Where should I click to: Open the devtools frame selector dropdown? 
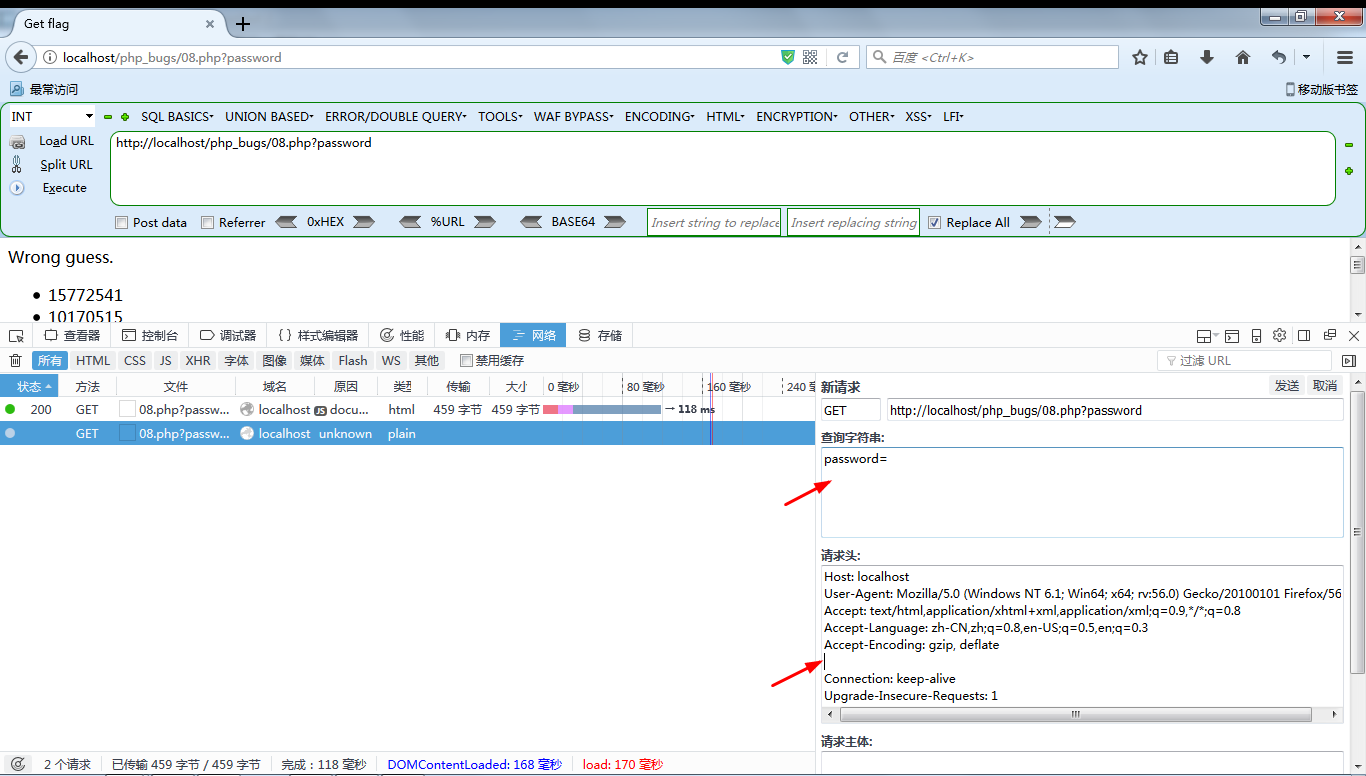pos(1206,335)
